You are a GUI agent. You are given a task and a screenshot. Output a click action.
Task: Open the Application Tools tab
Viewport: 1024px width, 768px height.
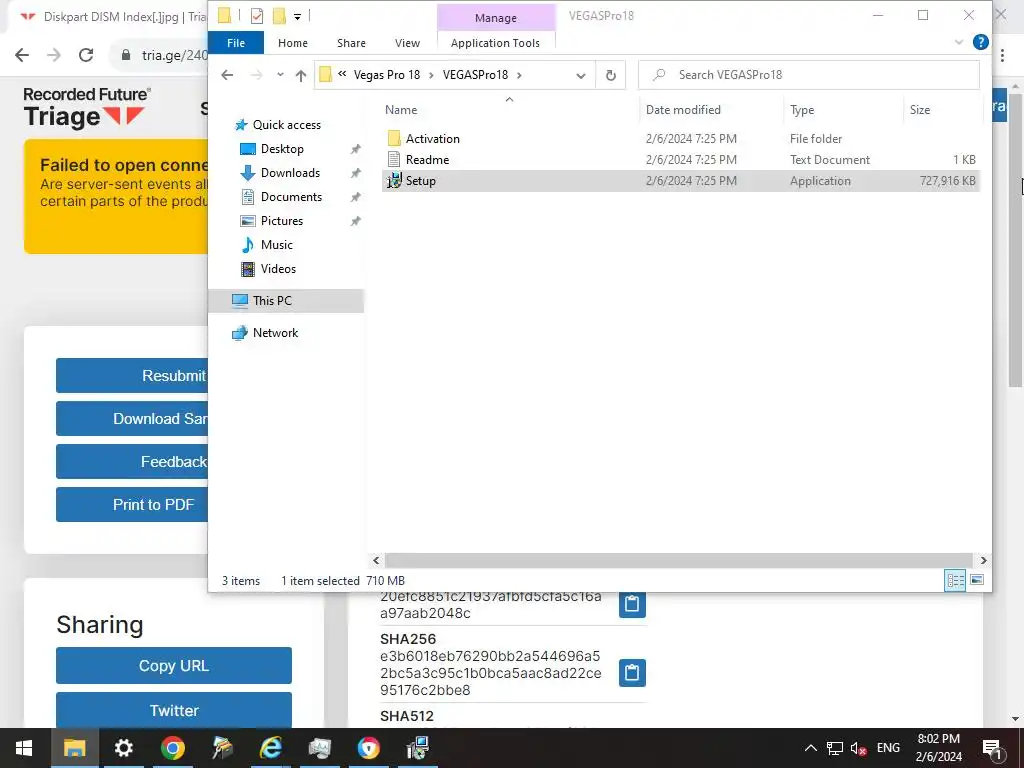[495, 43]
